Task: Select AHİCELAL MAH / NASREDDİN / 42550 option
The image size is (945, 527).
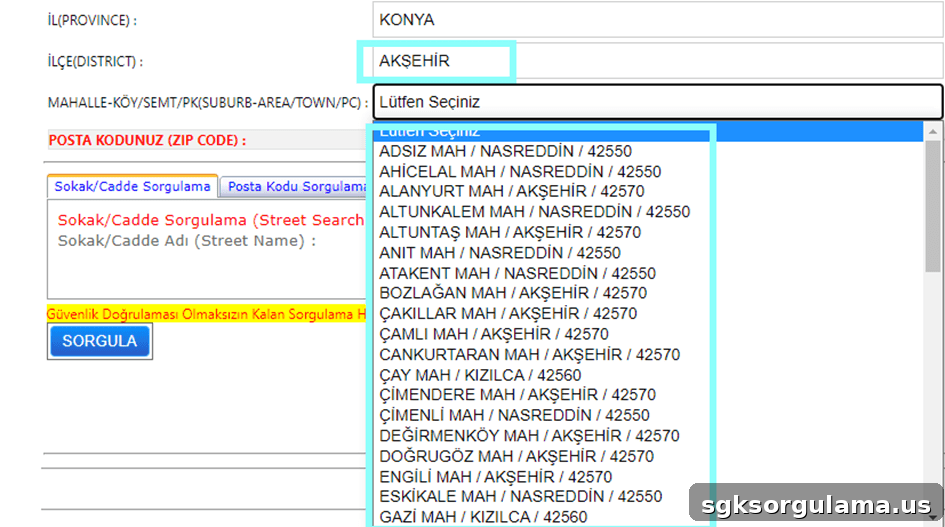Action: point(648,172)
